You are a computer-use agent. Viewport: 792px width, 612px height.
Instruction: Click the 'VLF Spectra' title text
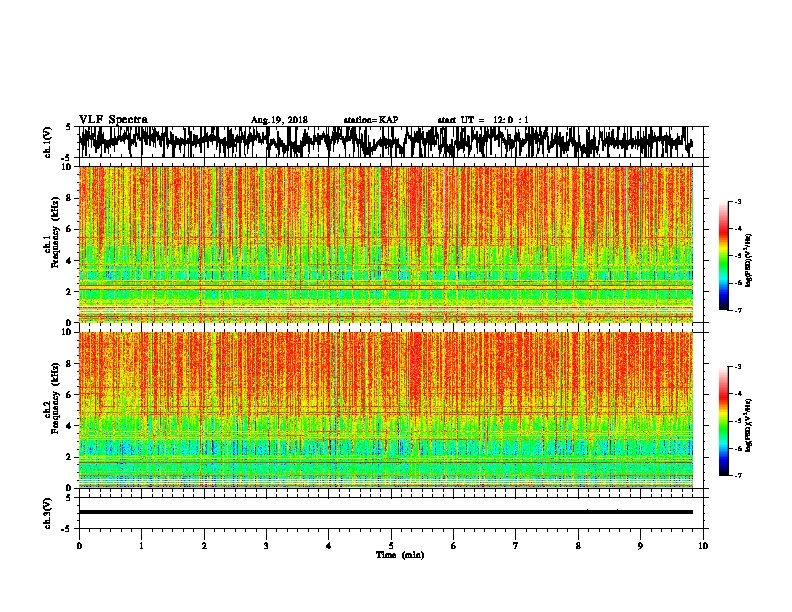[113, 120]
